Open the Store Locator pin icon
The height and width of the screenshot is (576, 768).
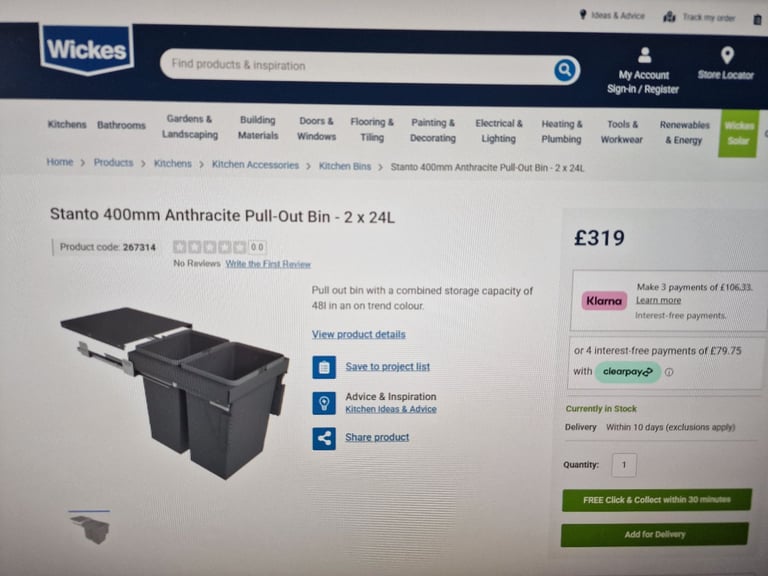727,55
